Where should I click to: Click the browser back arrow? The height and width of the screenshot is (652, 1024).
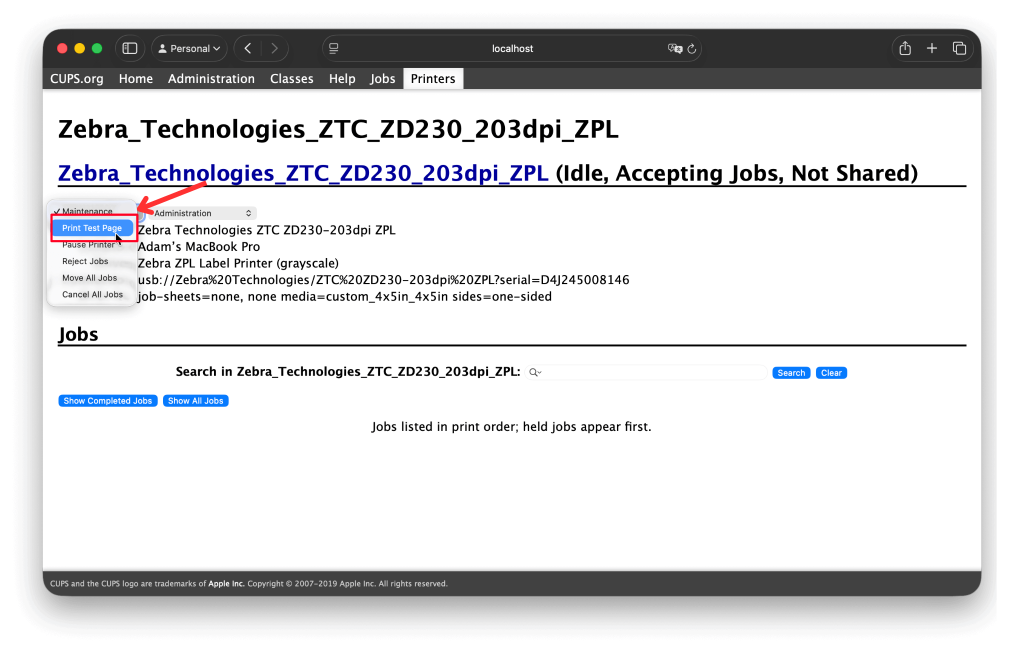pyautogui.click(x=248, y=48)
